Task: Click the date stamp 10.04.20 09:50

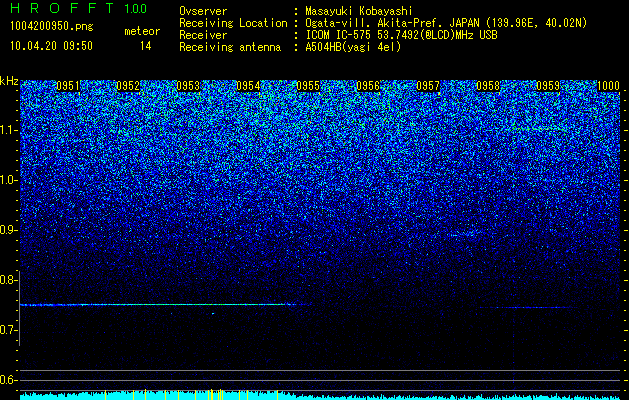Action: pyautogui.click(x=51, y=46)
